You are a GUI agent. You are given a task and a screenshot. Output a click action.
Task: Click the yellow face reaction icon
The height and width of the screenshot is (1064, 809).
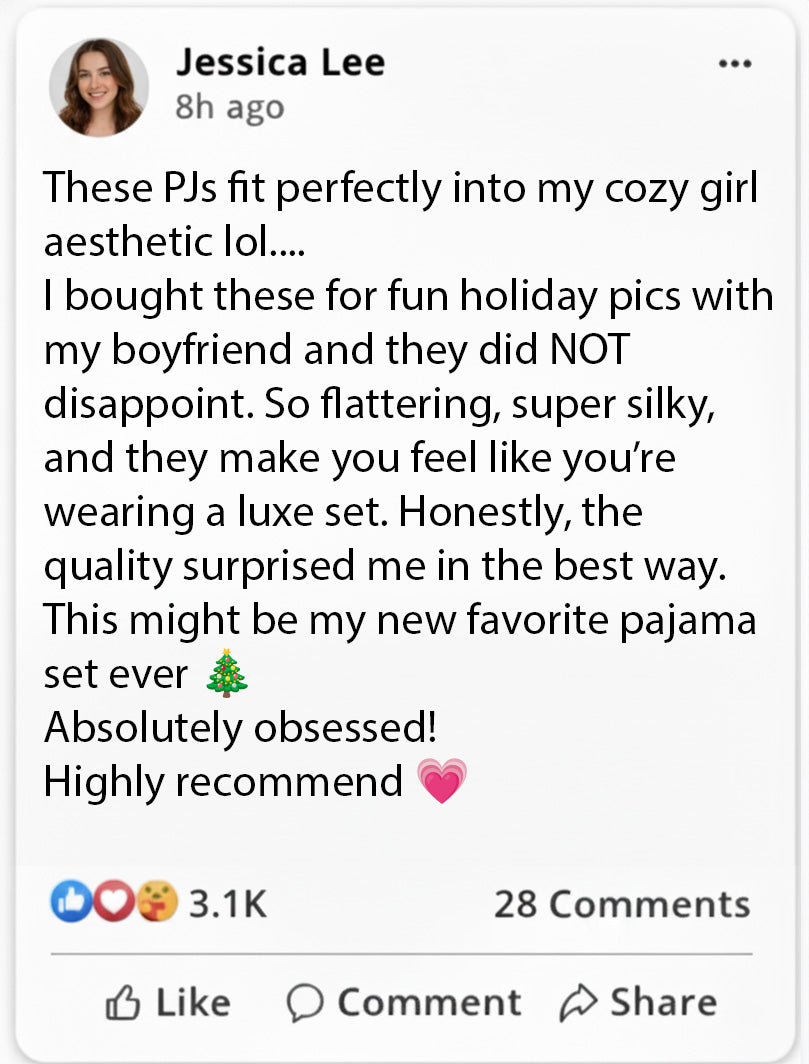click(158, 903)
